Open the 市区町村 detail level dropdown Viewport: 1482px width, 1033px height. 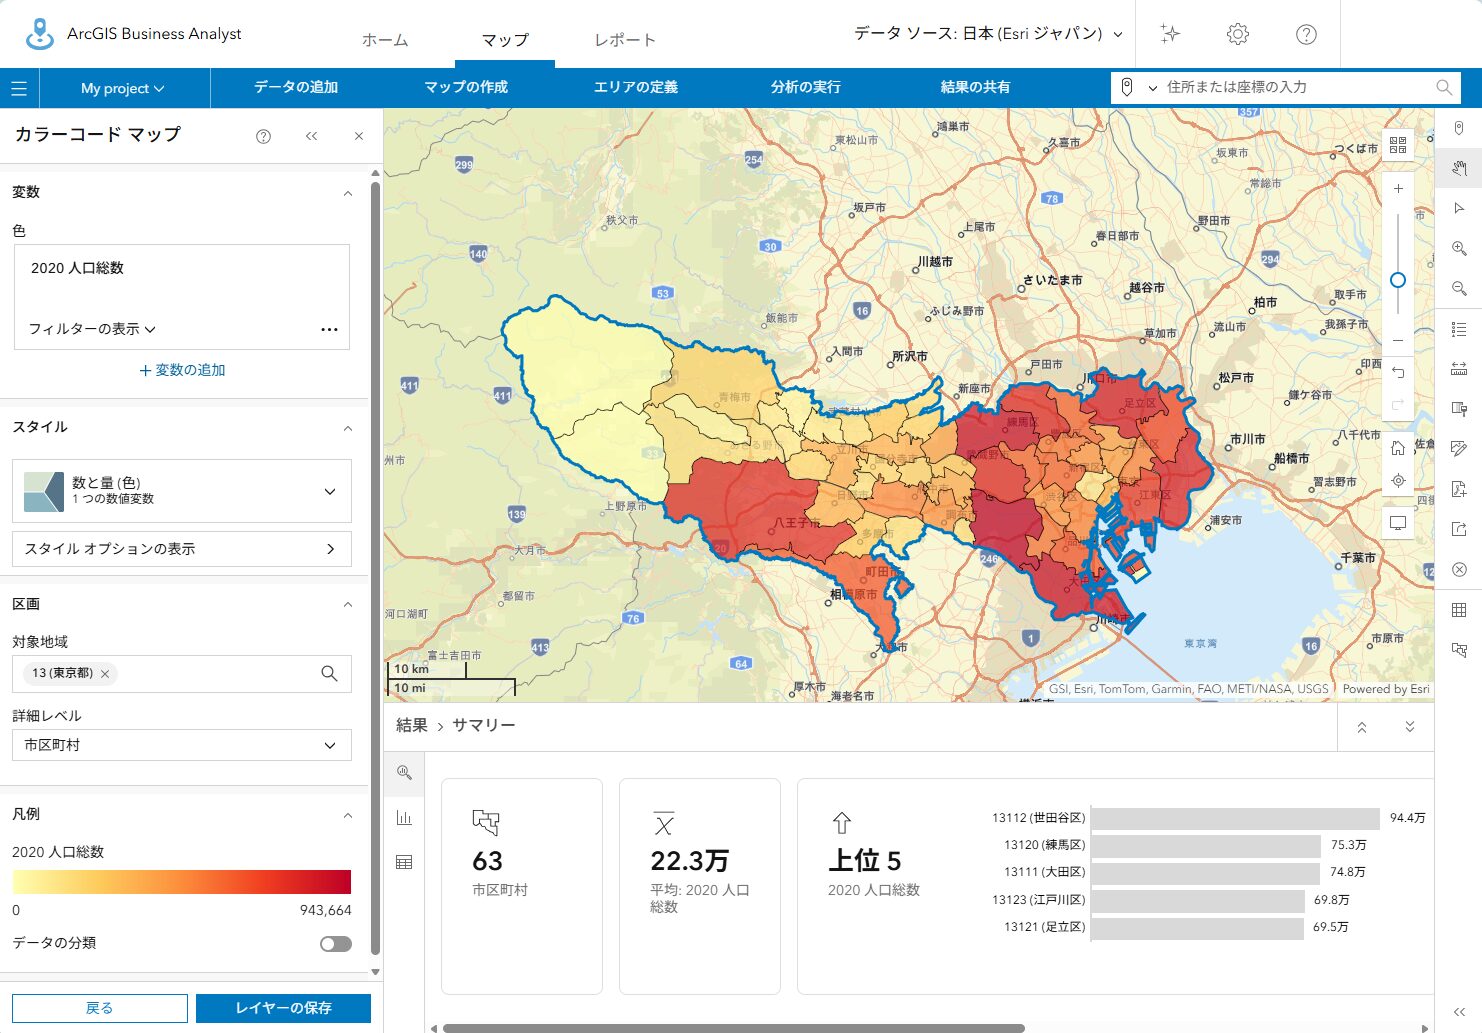182,745
